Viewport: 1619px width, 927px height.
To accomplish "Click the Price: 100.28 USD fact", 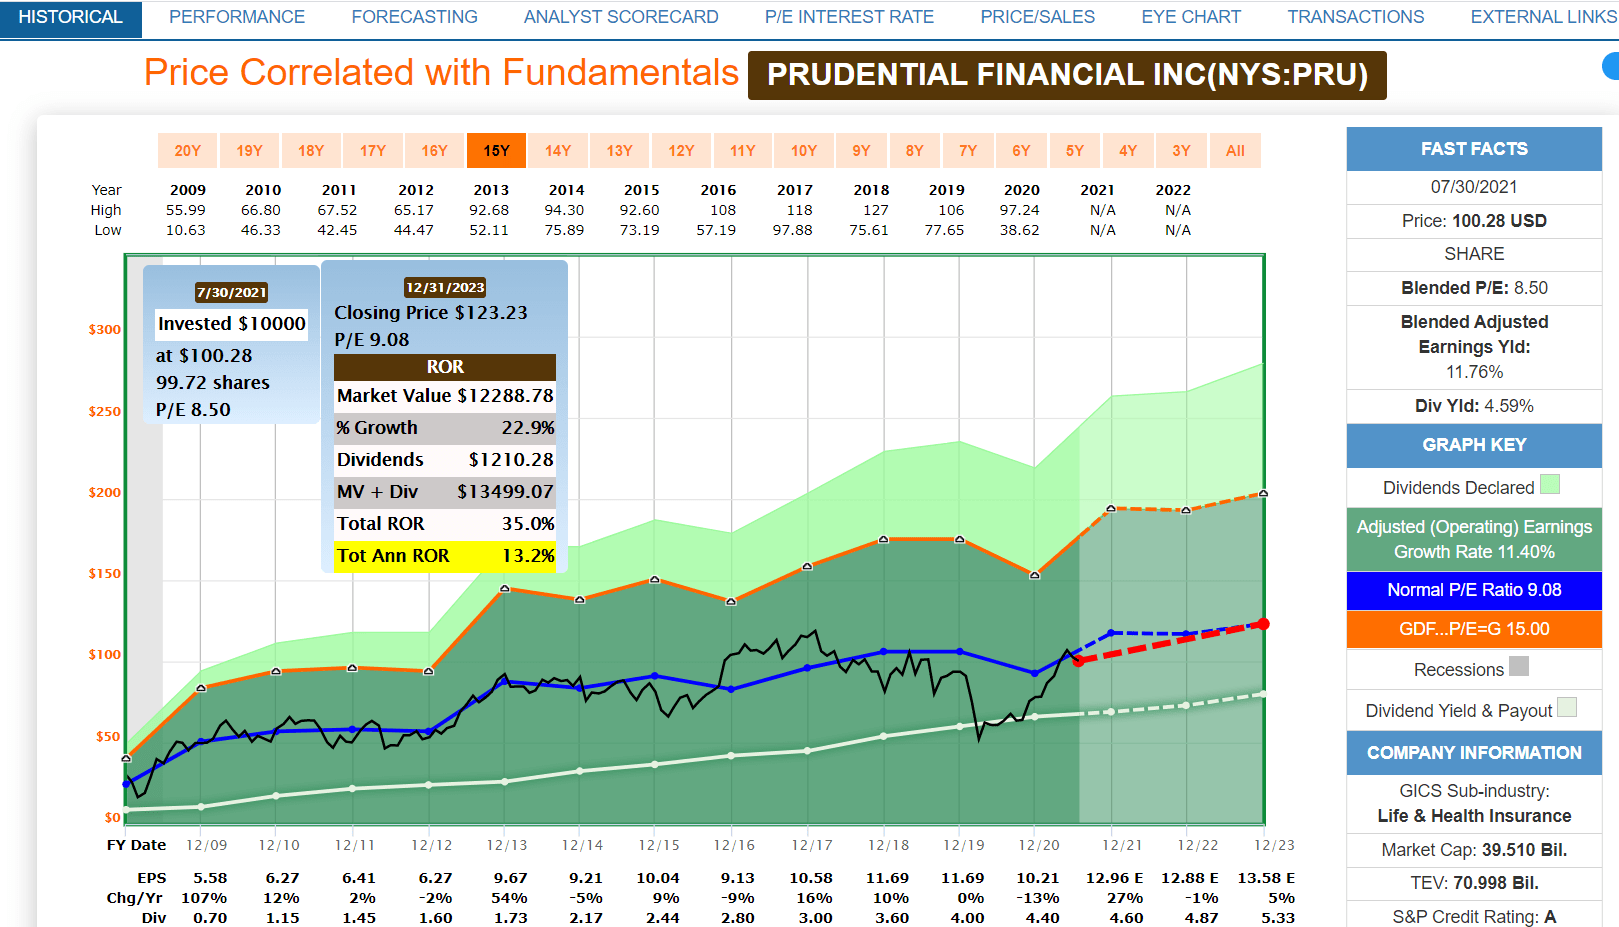I will pyautogui.click(x=1474, y=221).
